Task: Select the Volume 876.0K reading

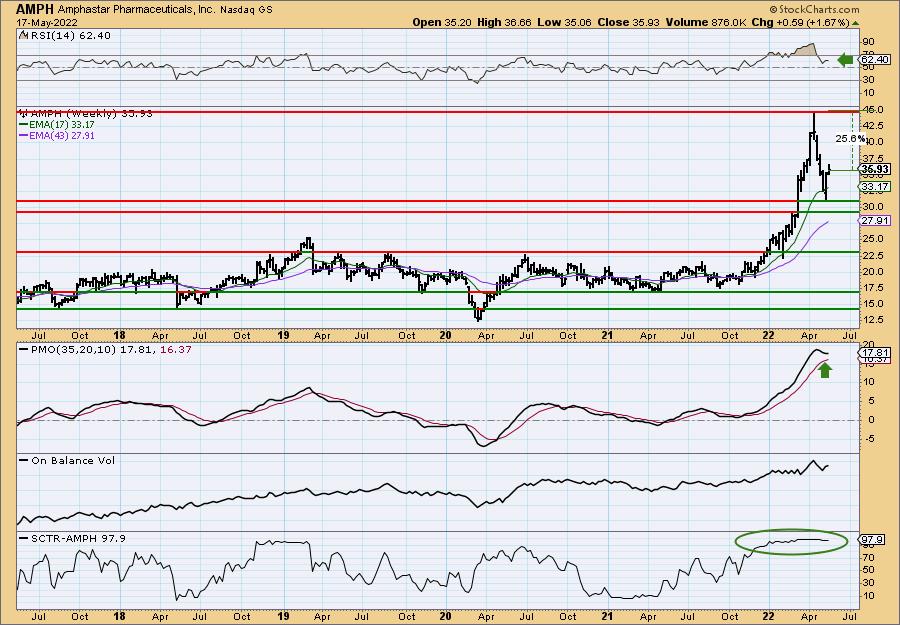Action: point(706,22)
